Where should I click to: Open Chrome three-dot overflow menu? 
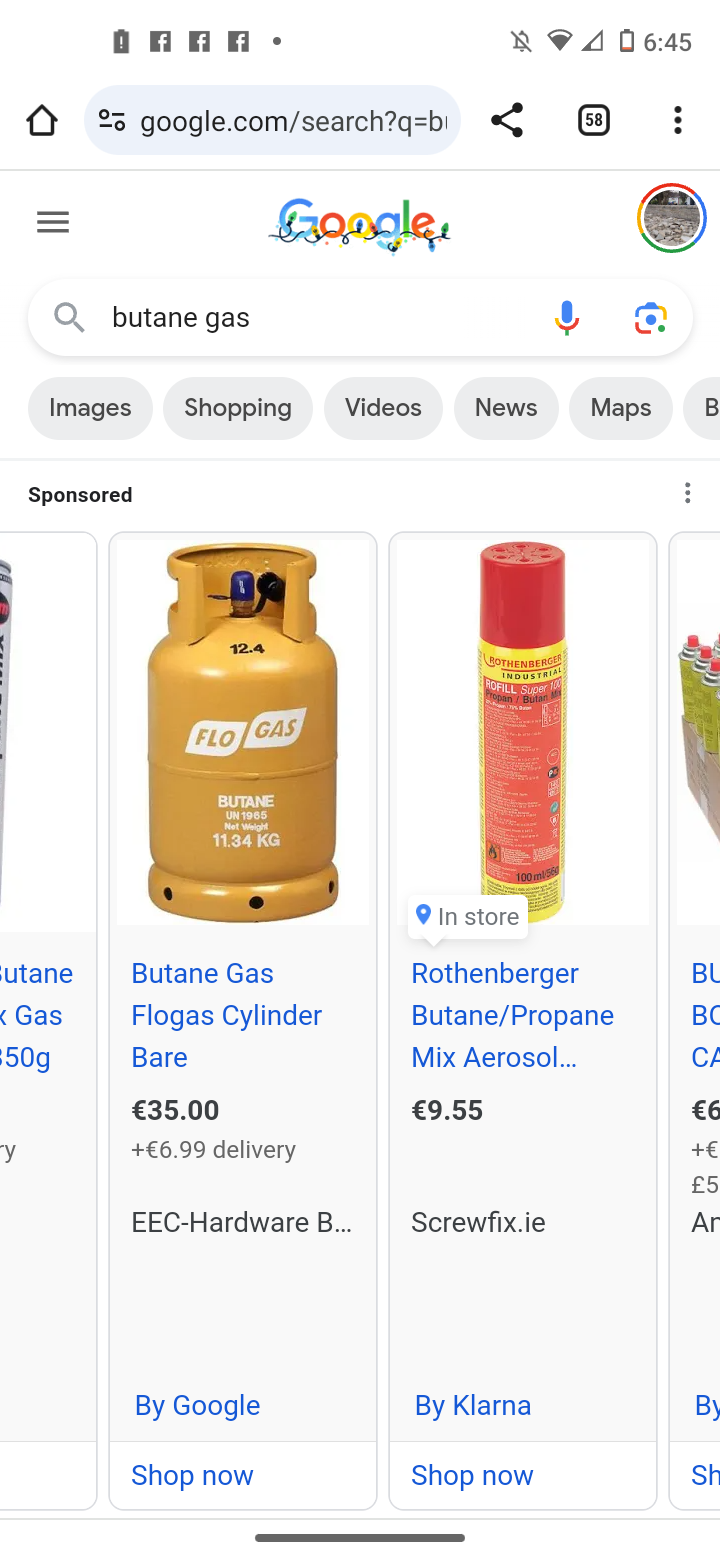(678, 121)
